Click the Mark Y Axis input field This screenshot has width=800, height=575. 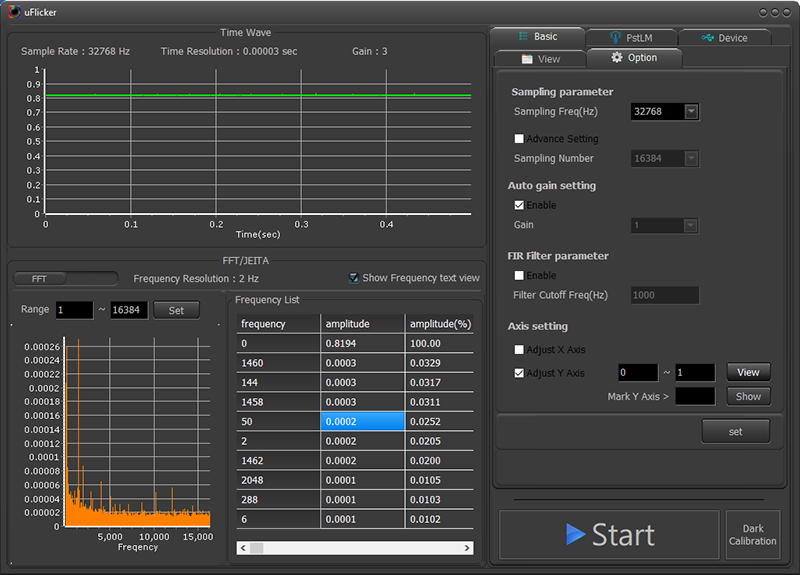(694, 396)
